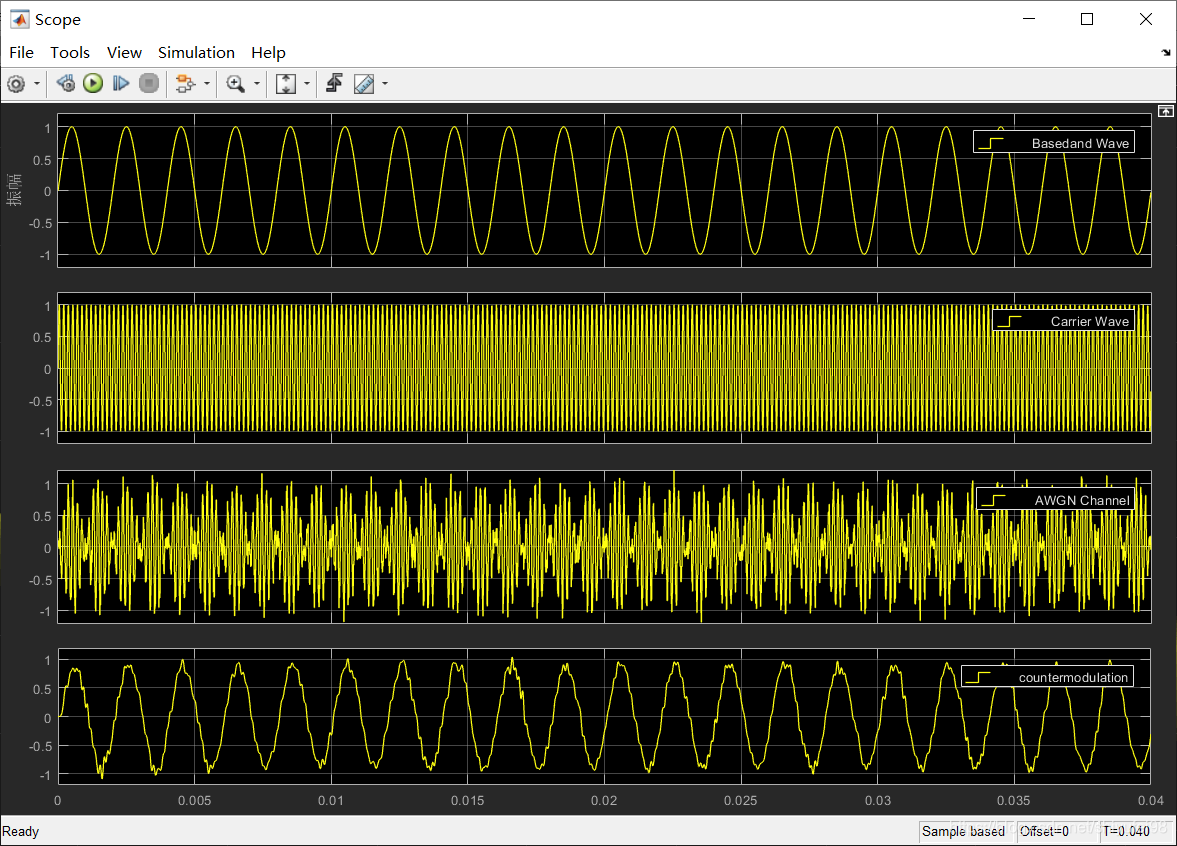Run the simulation with green play button

click(93, 83)
